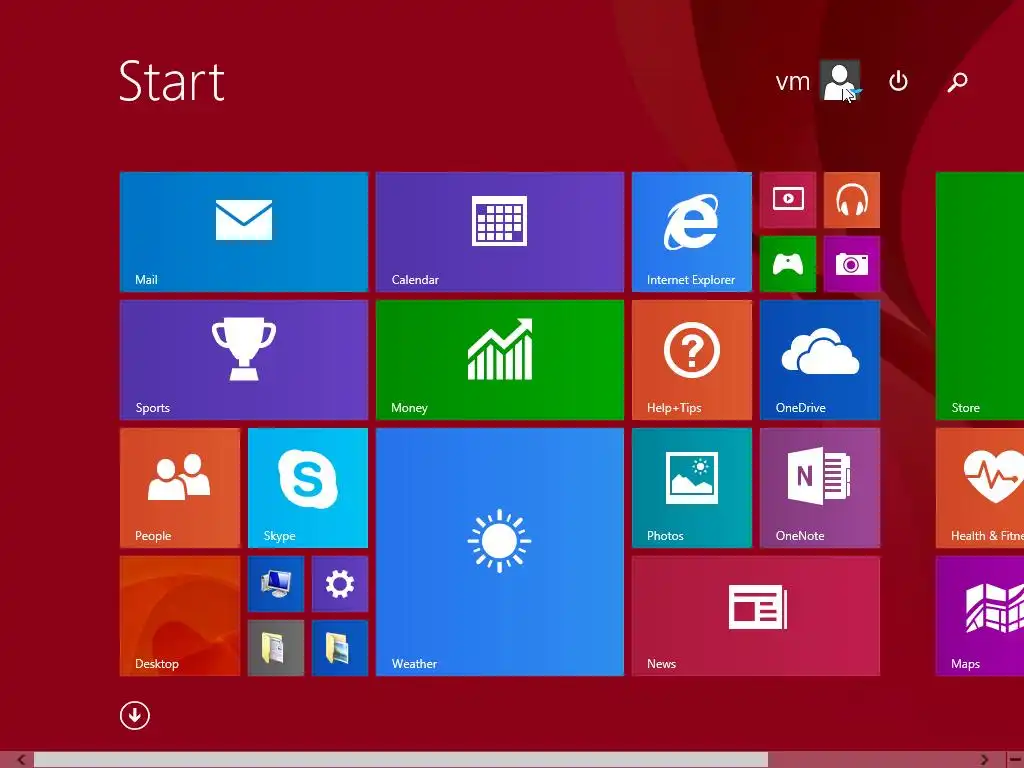The height and width of the screenshot is (768, 1024).
Task: Open the Video small tile
Action: (788, 200)
